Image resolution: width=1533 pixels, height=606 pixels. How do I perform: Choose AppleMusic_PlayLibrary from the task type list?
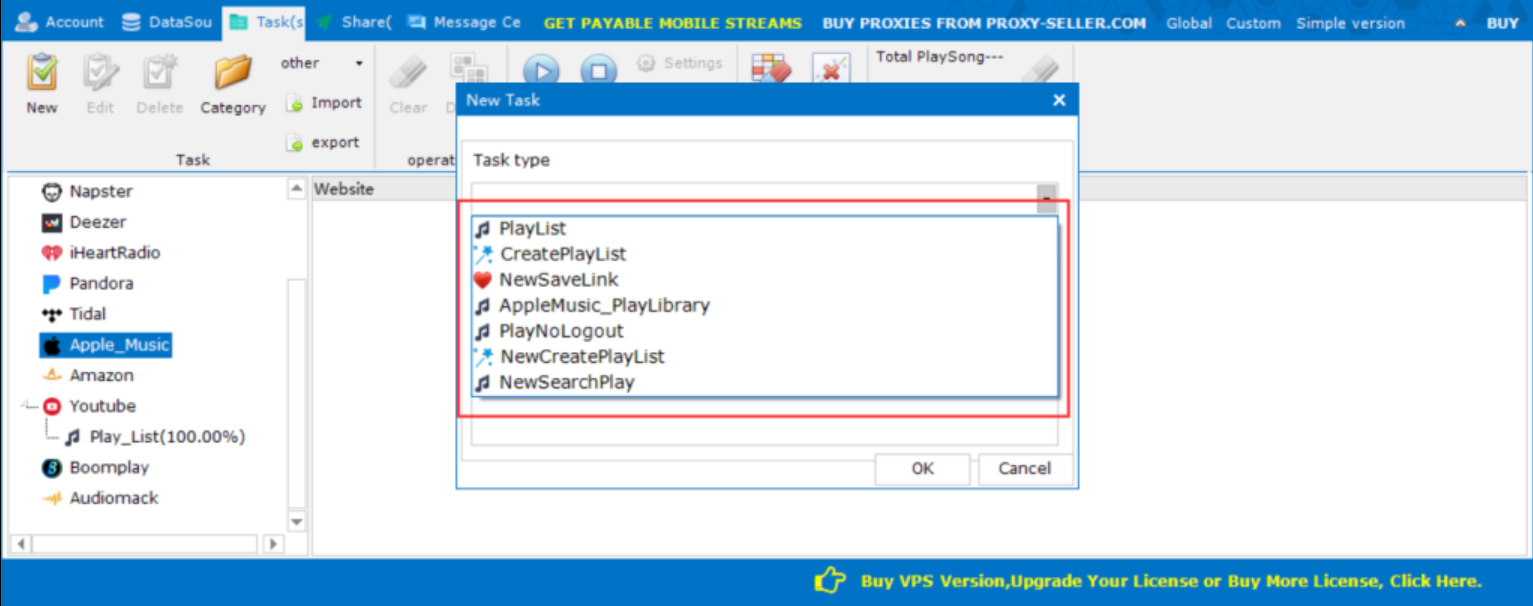tap(765, 306)
